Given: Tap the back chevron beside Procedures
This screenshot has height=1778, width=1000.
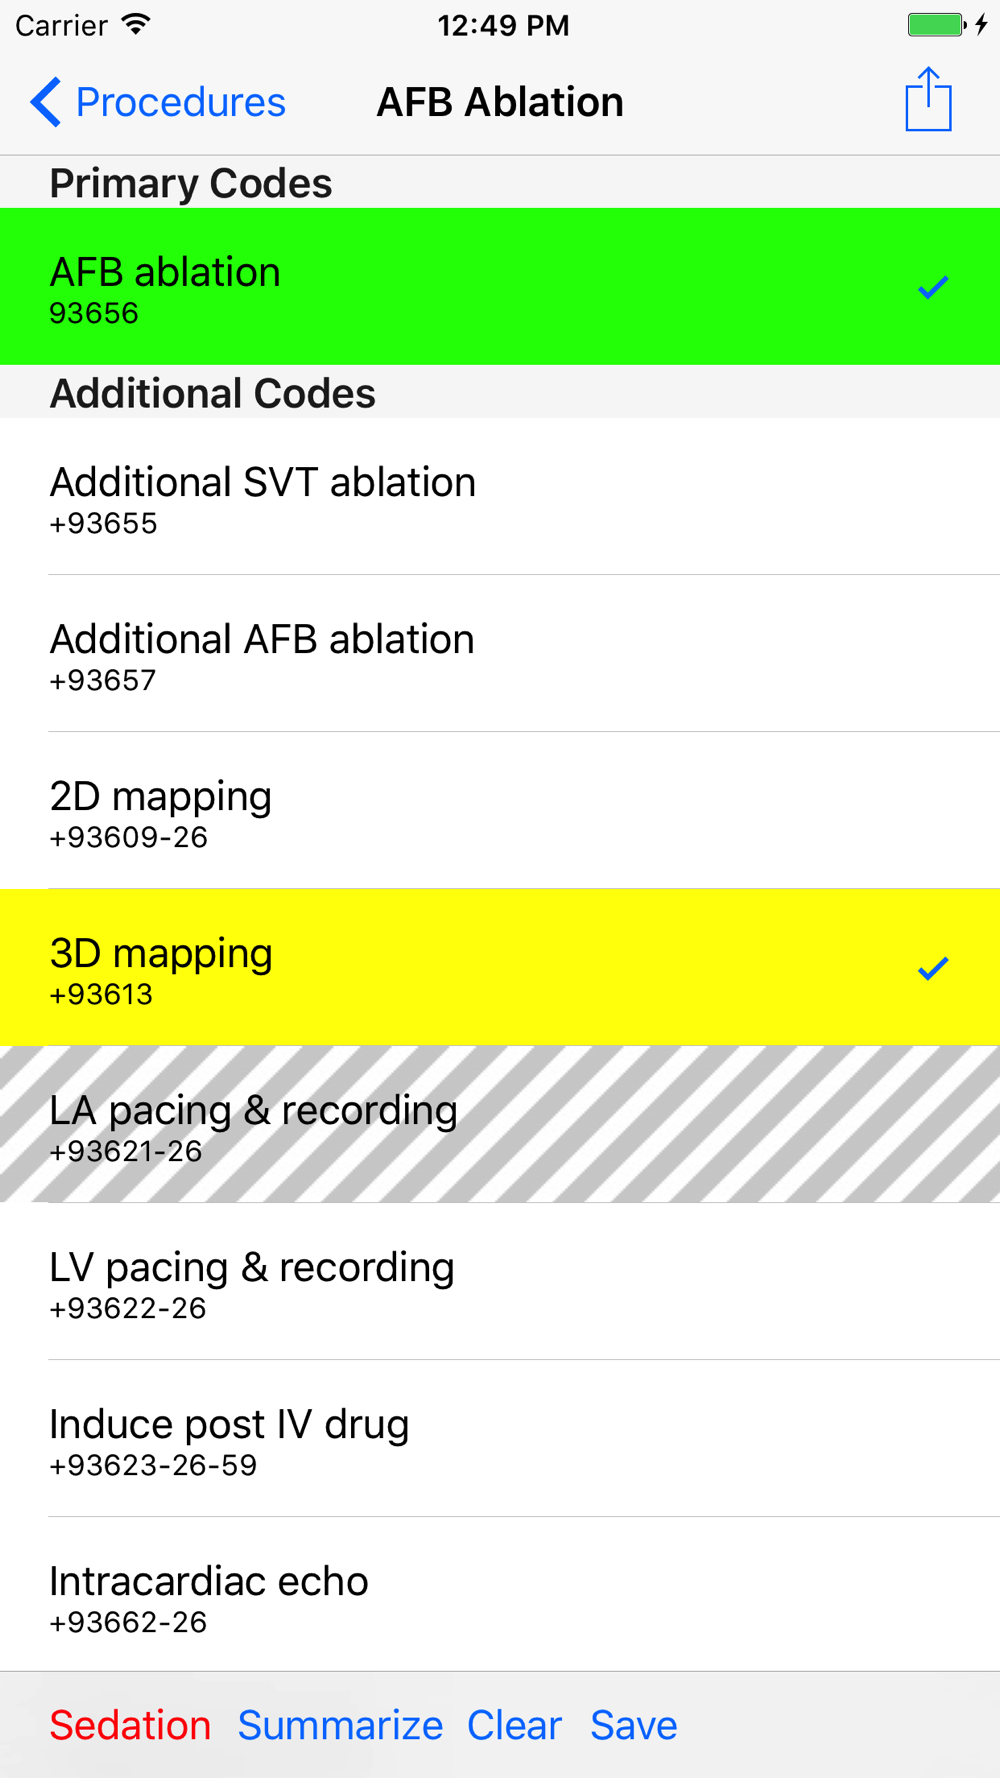Looking at the screenshot, I should coord(46,102).
